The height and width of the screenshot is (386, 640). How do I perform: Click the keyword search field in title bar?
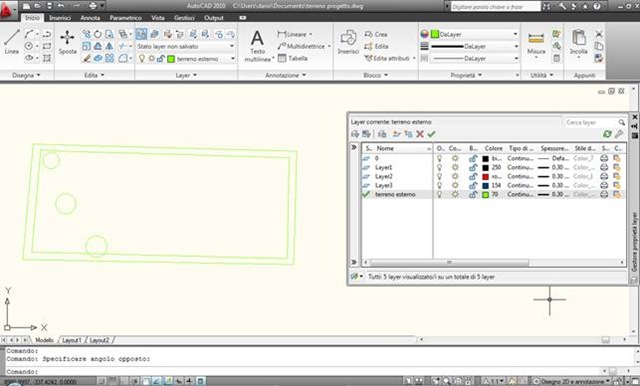tap(496, 6)
